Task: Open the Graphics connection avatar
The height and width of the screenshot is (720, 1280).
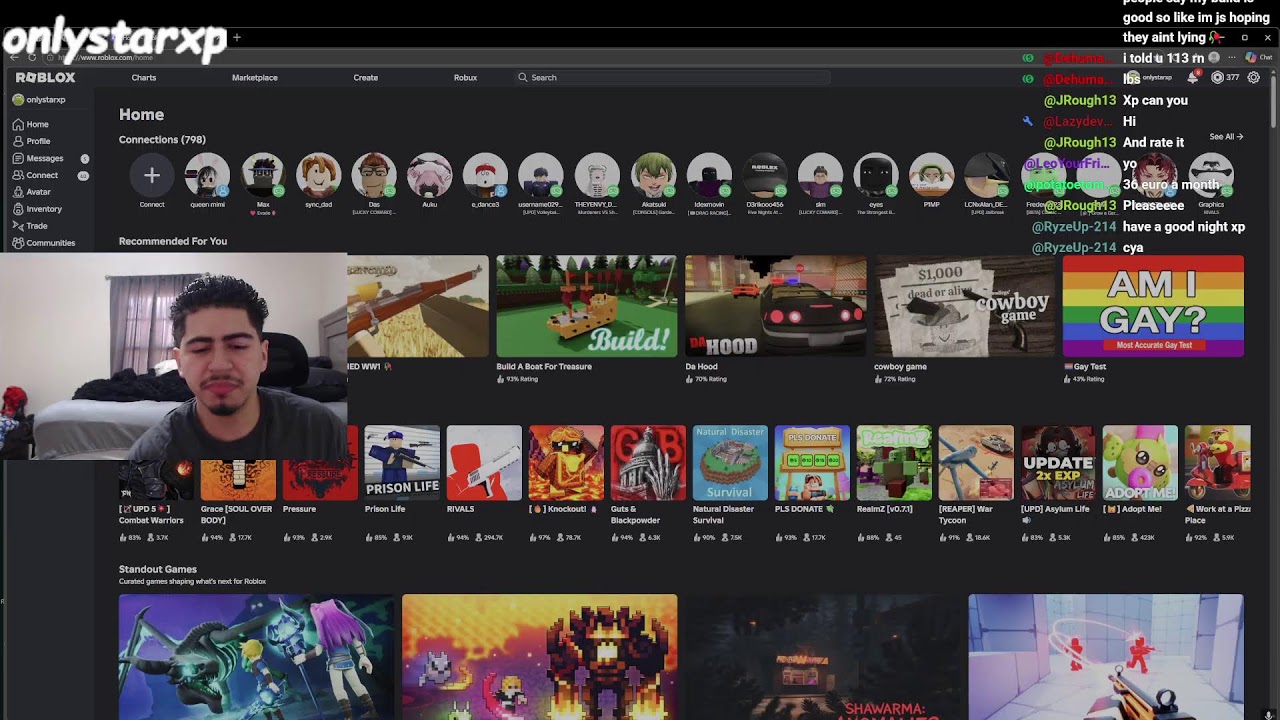Action: tap(1211, 176)
